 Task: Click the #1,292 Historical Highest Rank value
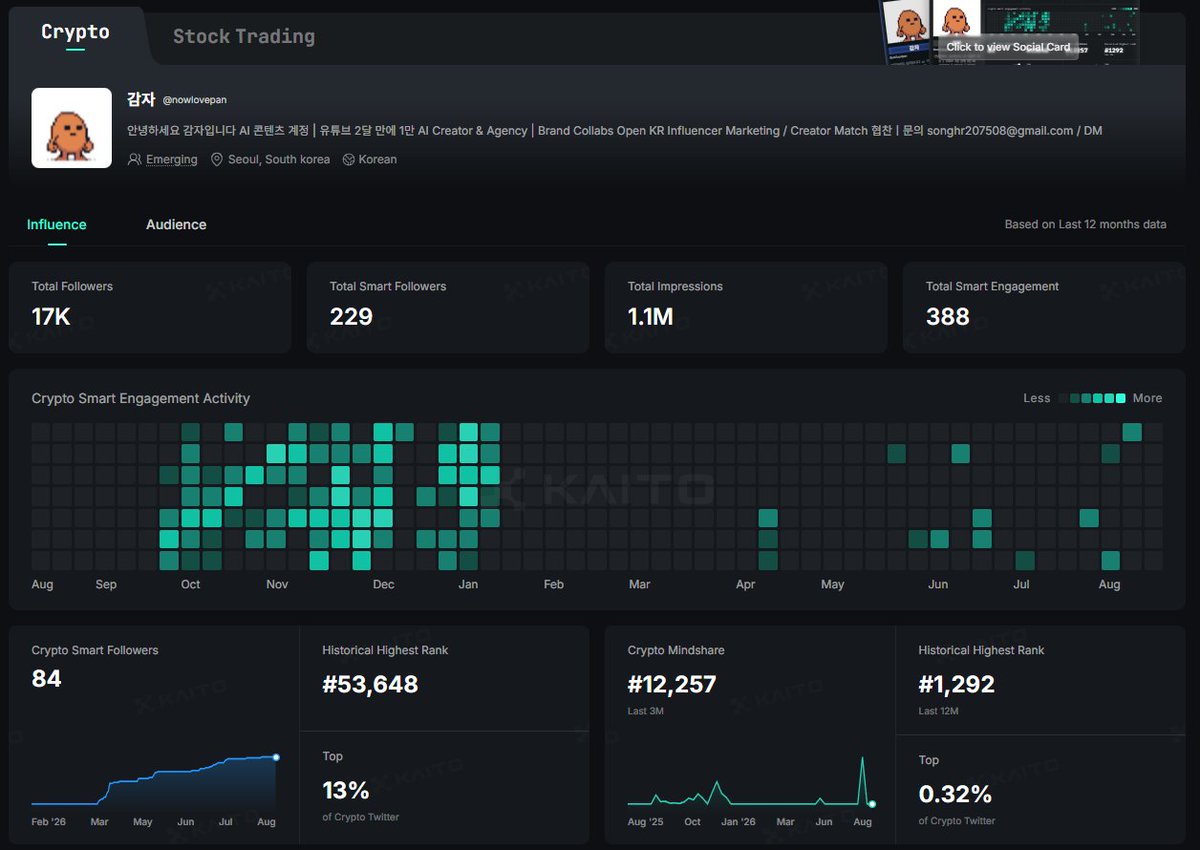point(957,684)
